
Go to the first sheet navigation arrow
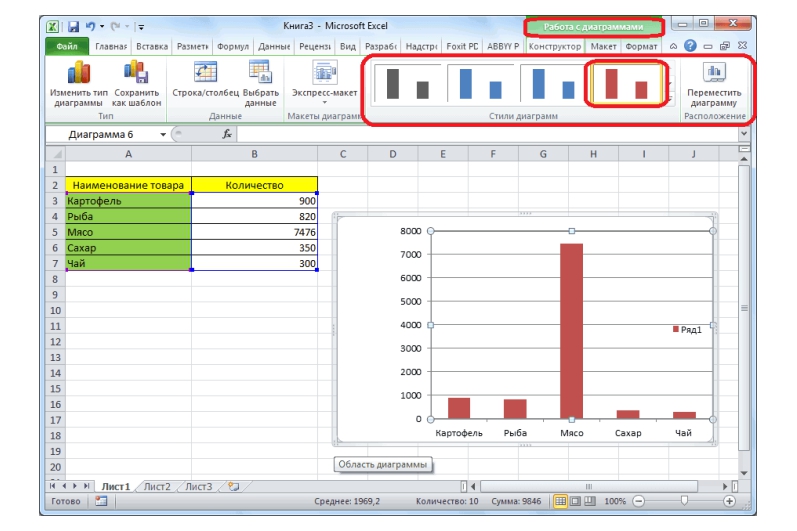coord(52,486)
